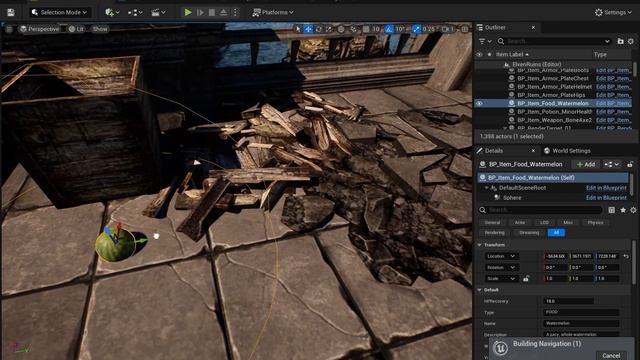640x360 pixels.
Task: Change the grid snap value 10
Action: (x=376, y=29)
